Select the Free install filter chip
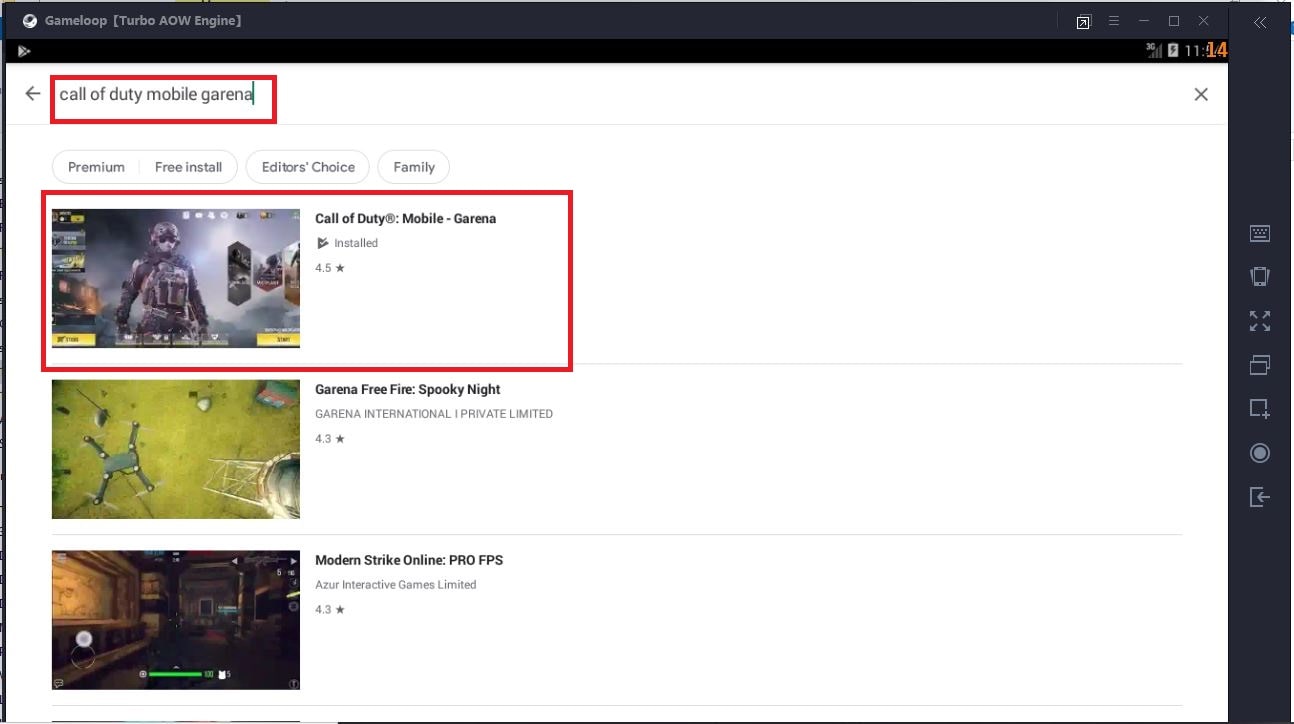The image size is (1294, 724). coord(188,167)
